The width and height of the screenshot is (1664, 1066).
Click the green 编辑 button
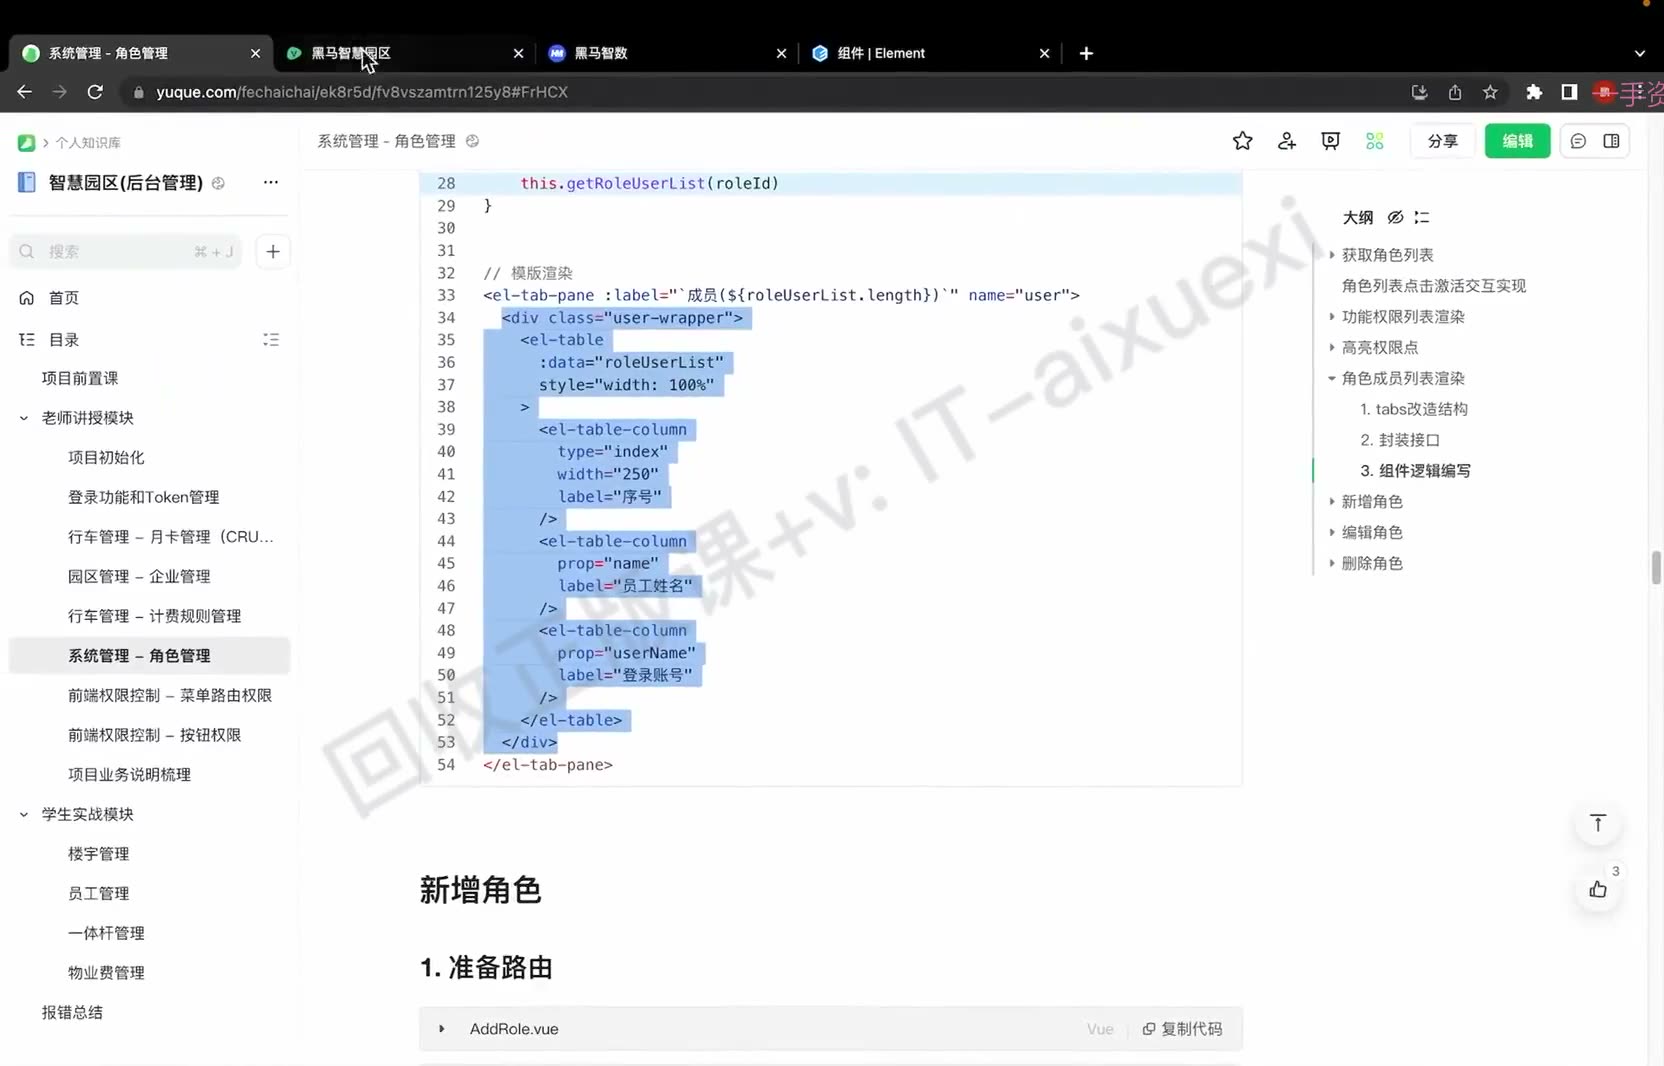1517,141
